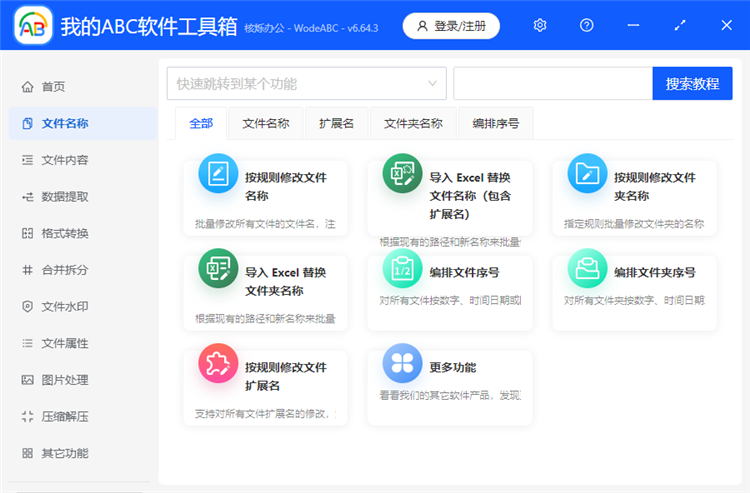This screenshot has width=750, height=493.
Task: Open 按规则修改文件夹名称 card title
Action: click(x=654, y=186)
